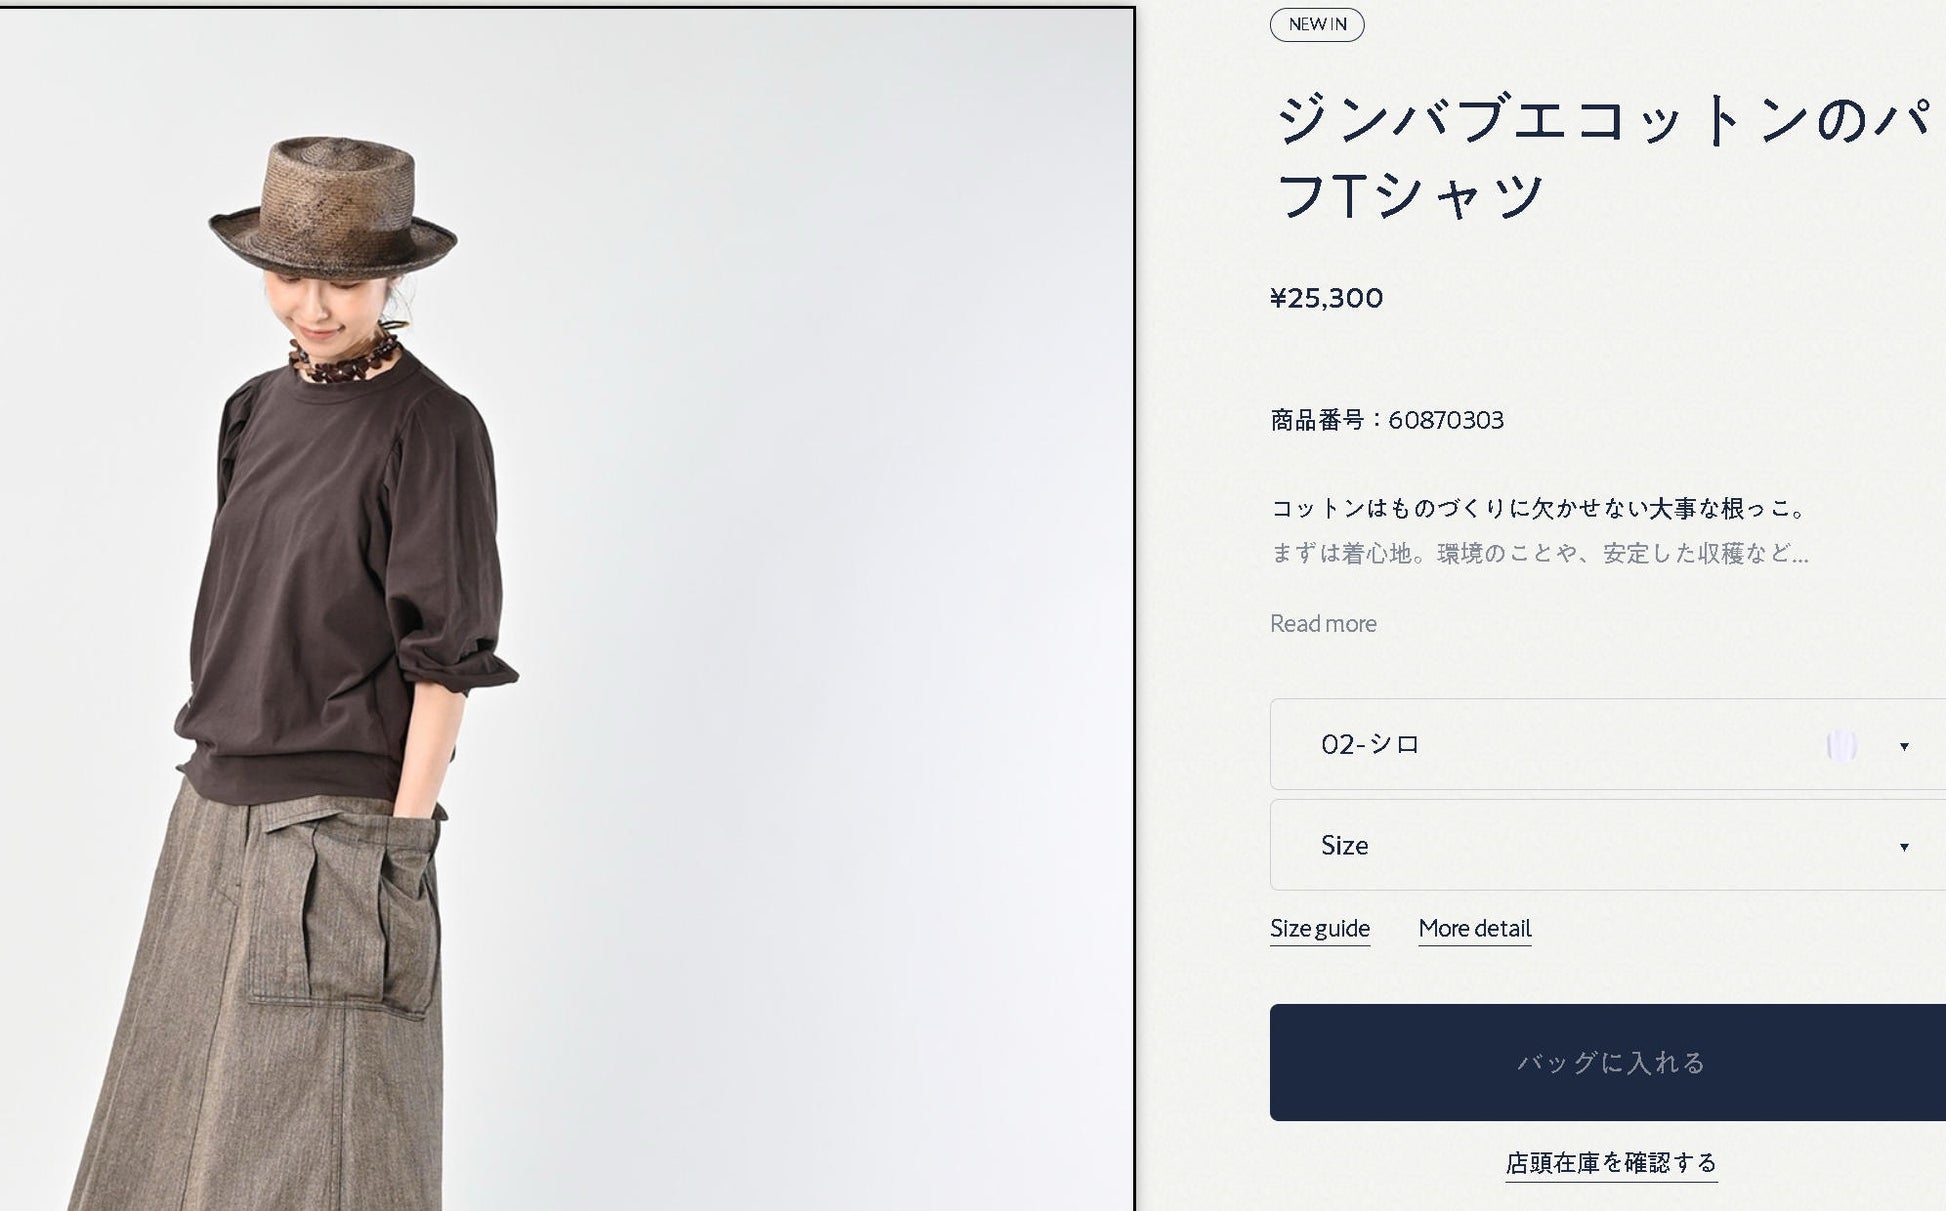Viewport: 1946px width, 1211px height.
Task: Click the model product photo
Action: tap(566, 609)
